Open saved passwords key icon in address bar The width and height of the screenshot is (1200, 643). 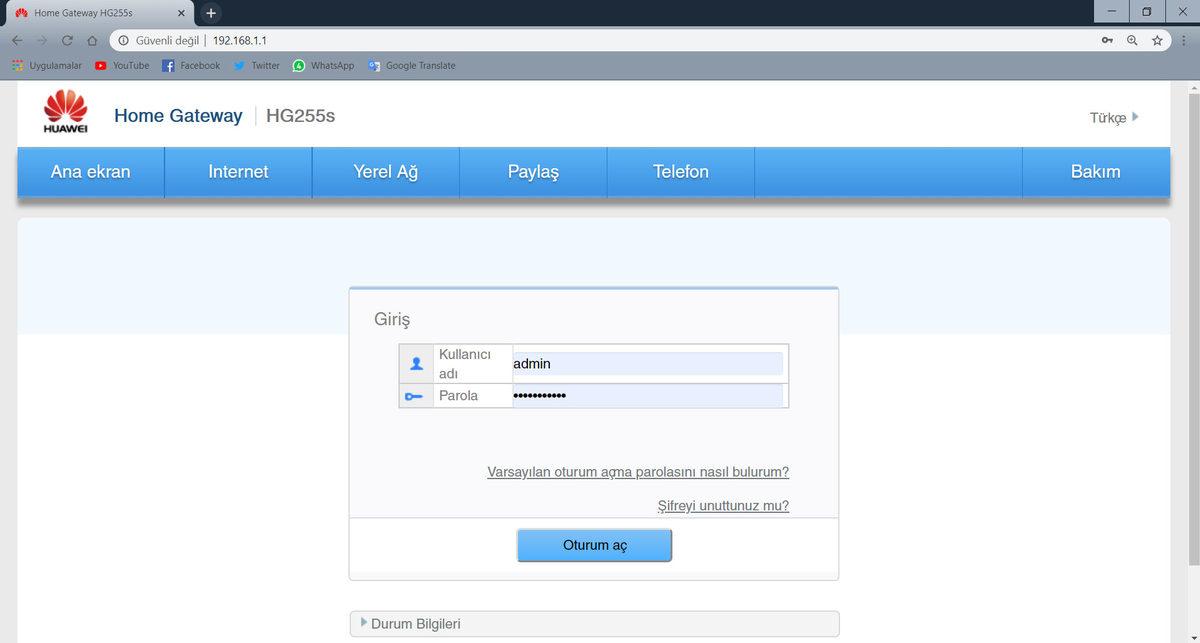[x=1107, y=41]
